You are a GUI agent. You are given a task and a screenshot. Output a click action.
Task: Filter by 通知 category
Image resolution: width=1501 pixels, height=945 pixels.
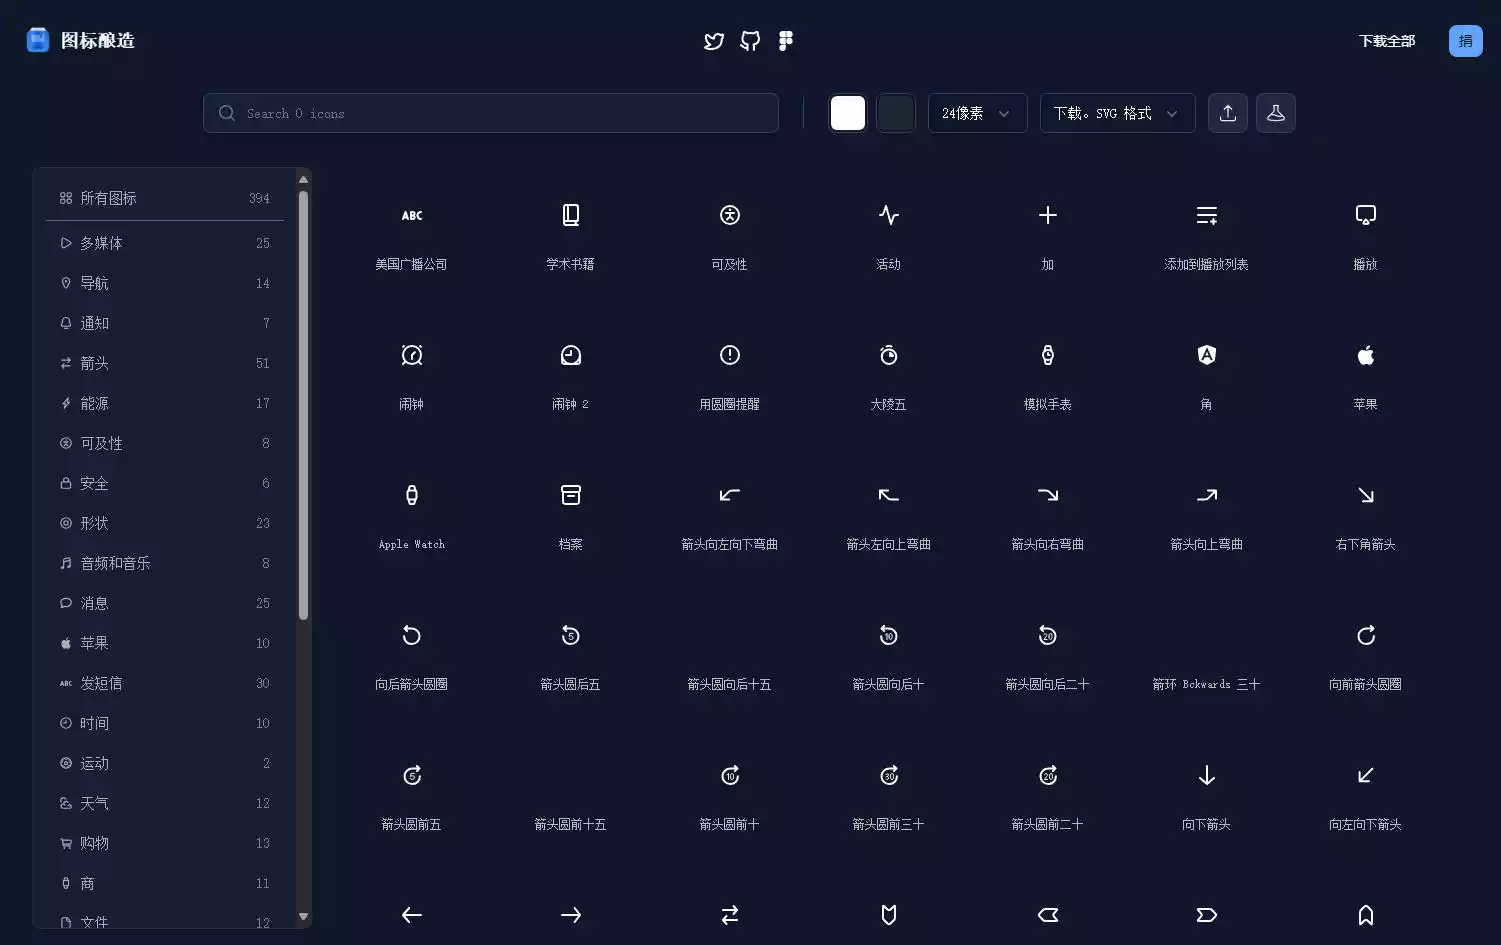165,323
